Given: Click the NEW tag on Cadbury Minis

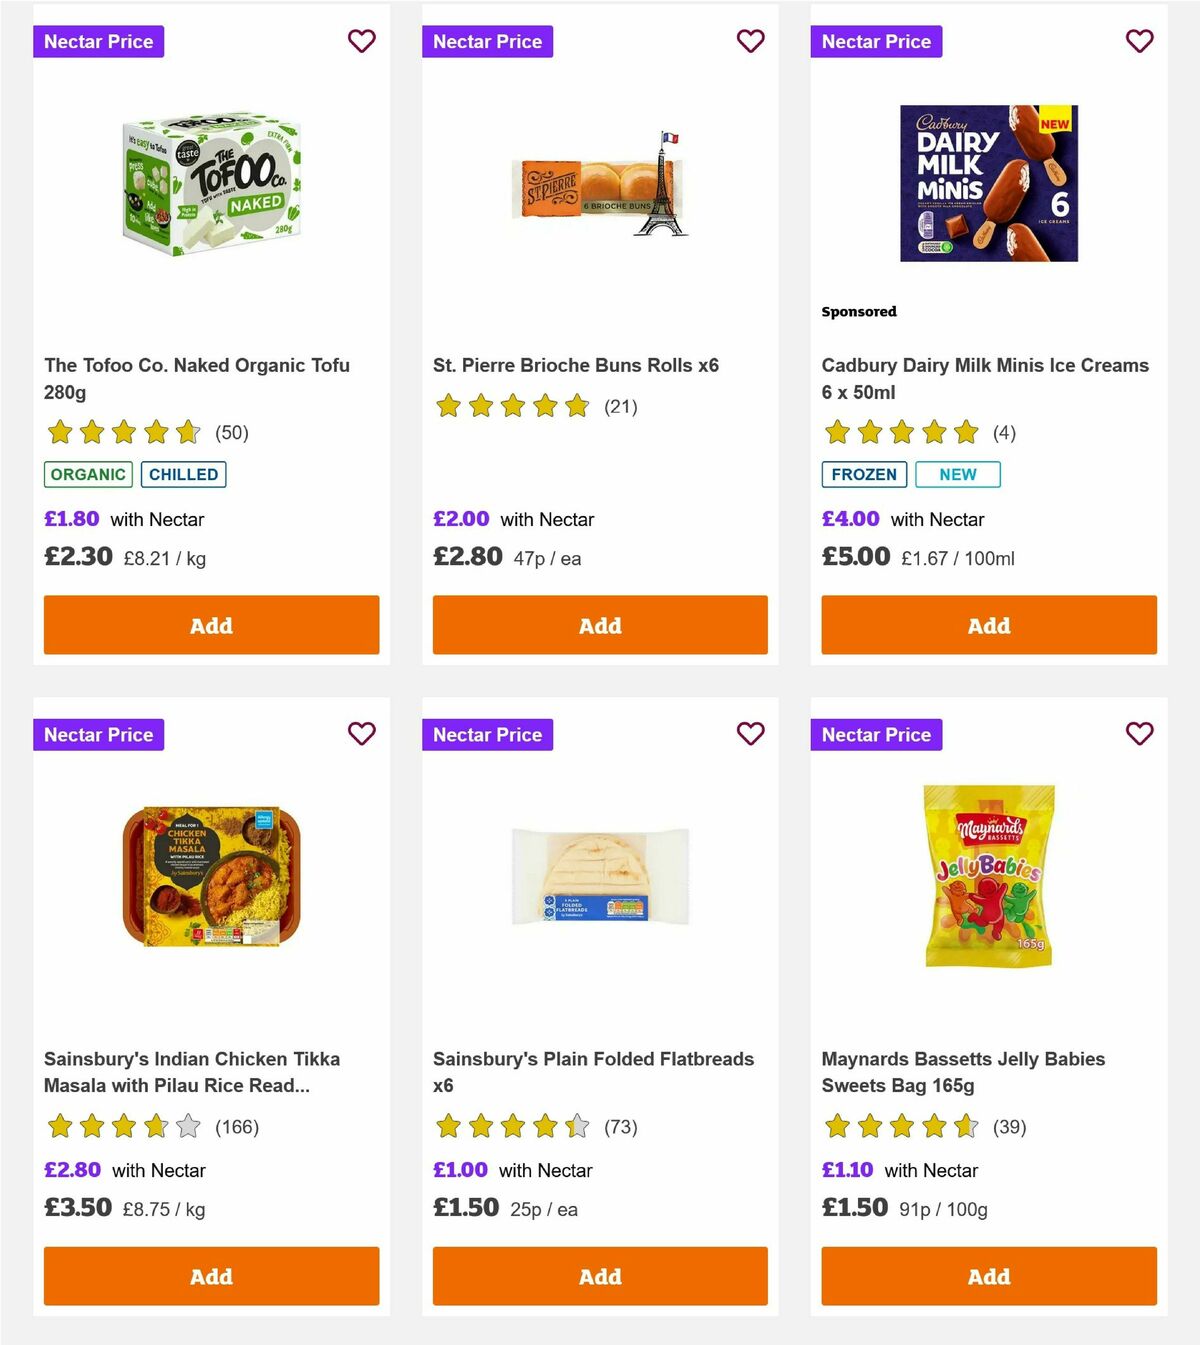Looking at the screenshot, I should [957, 474].
